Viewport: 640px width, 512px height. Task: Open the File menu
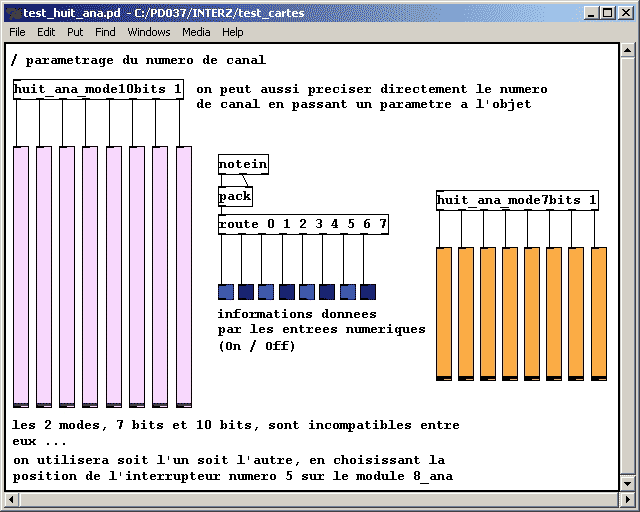point(17,32)
